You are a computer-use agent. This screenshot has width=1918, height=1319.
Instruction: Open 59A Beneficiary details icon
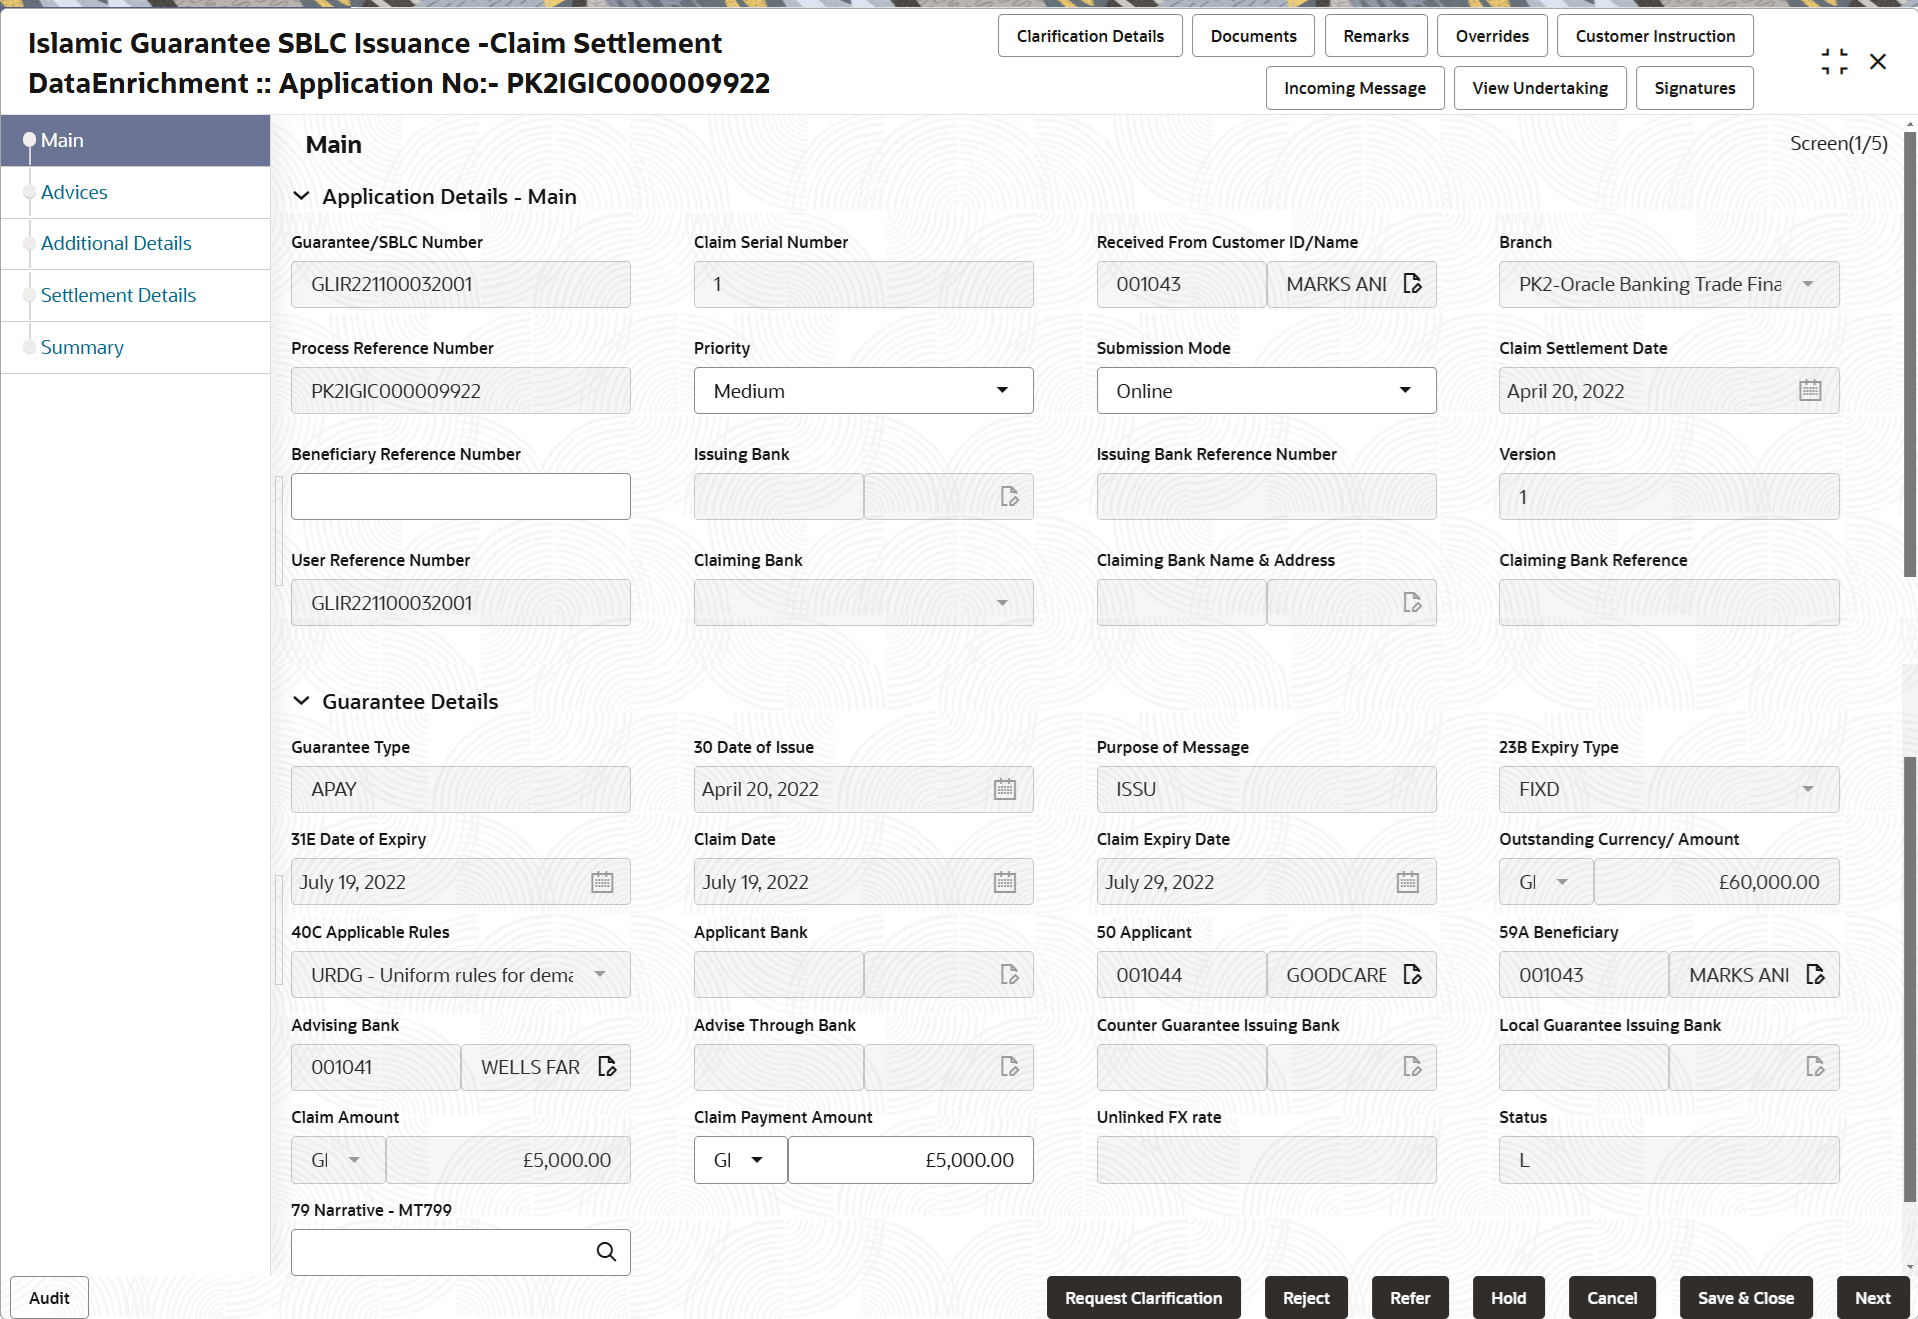1815,975
